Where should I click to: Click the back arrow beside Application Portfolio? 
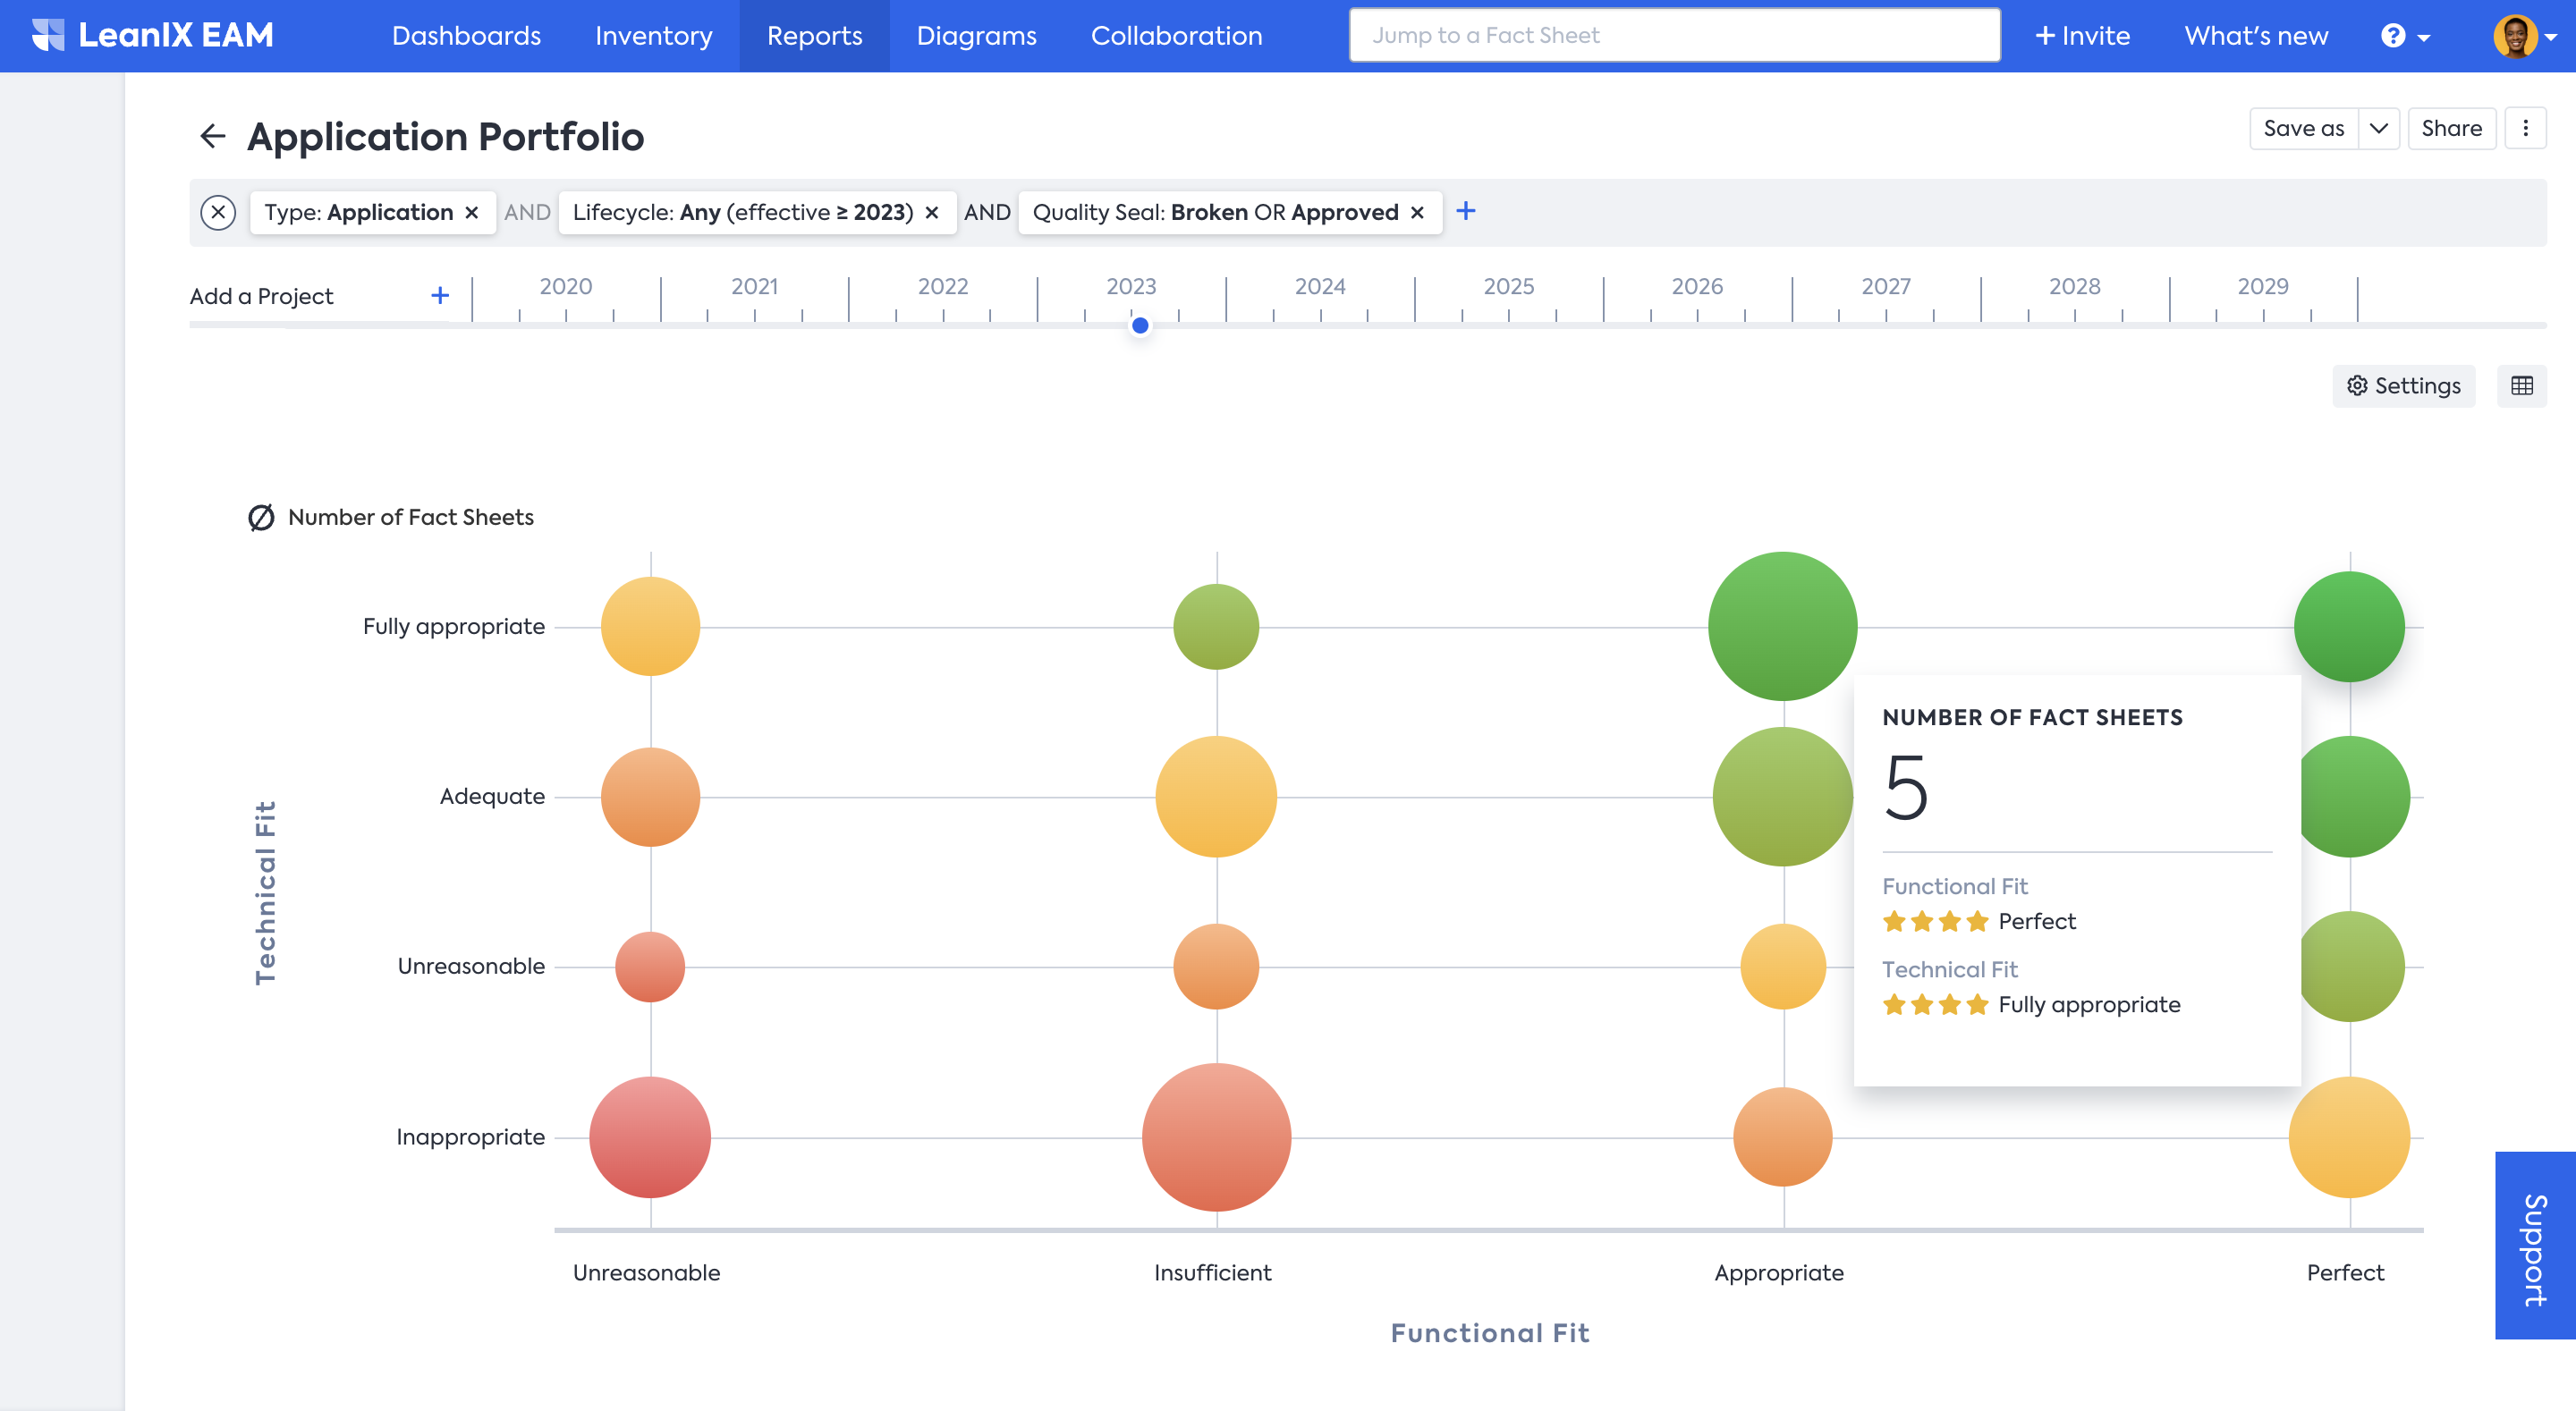point(212,136)
